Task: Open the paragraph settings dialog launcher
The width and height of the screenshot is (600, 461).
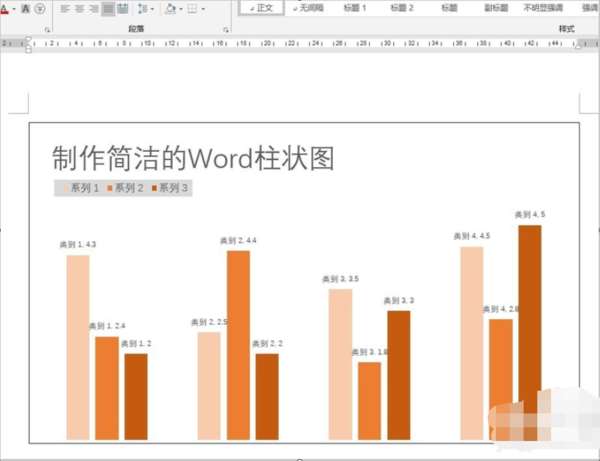Action: coord(226,29)
